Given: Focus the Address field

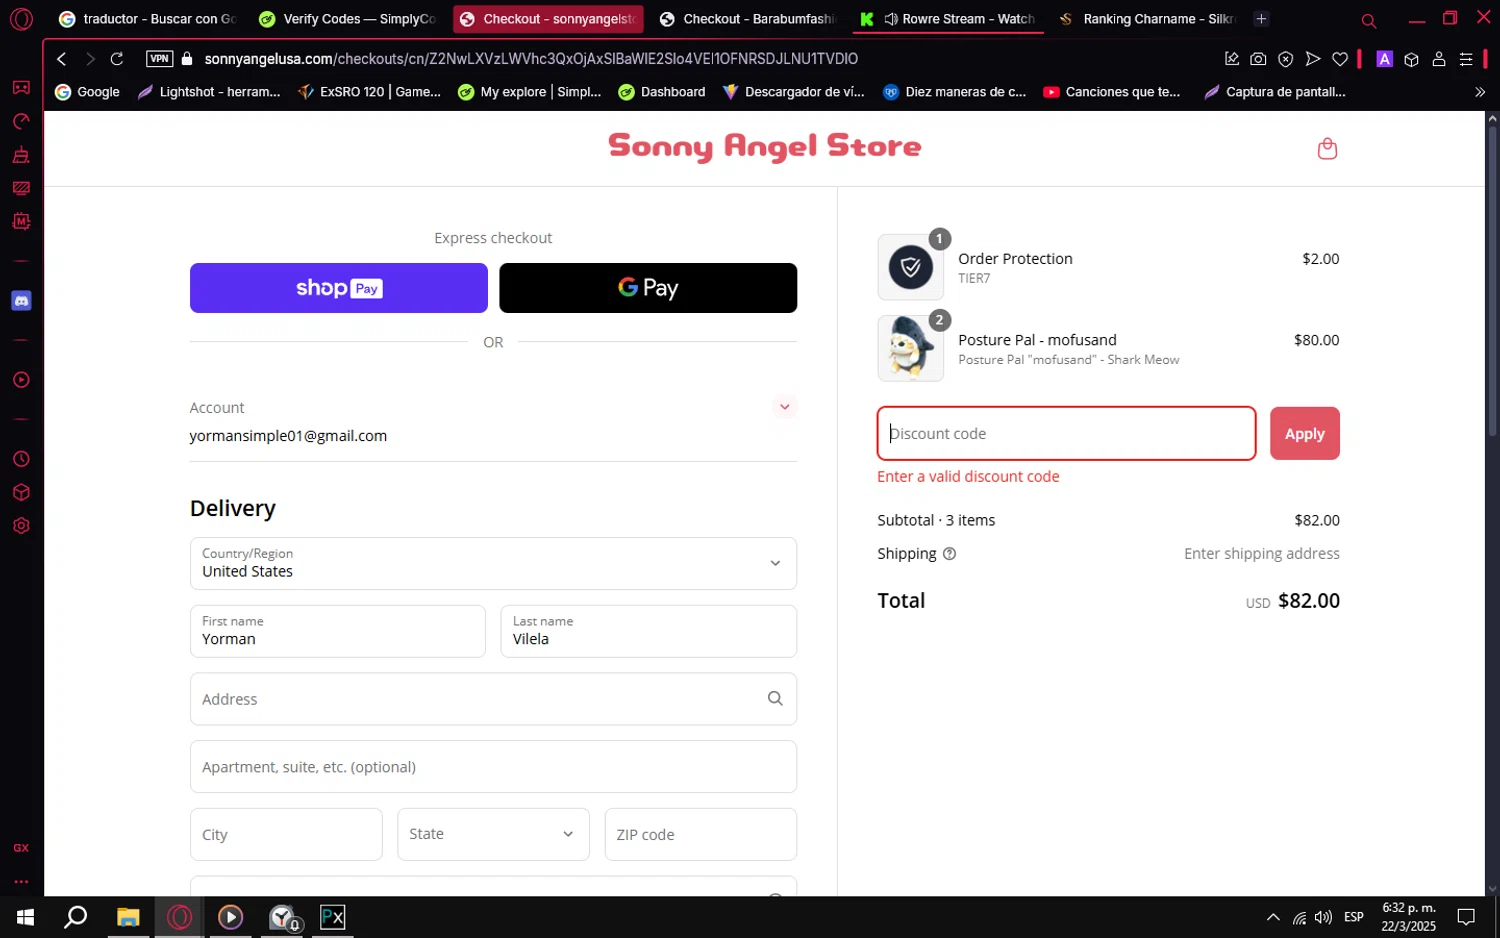Looking at the screenshot, I should pos(493,699).
